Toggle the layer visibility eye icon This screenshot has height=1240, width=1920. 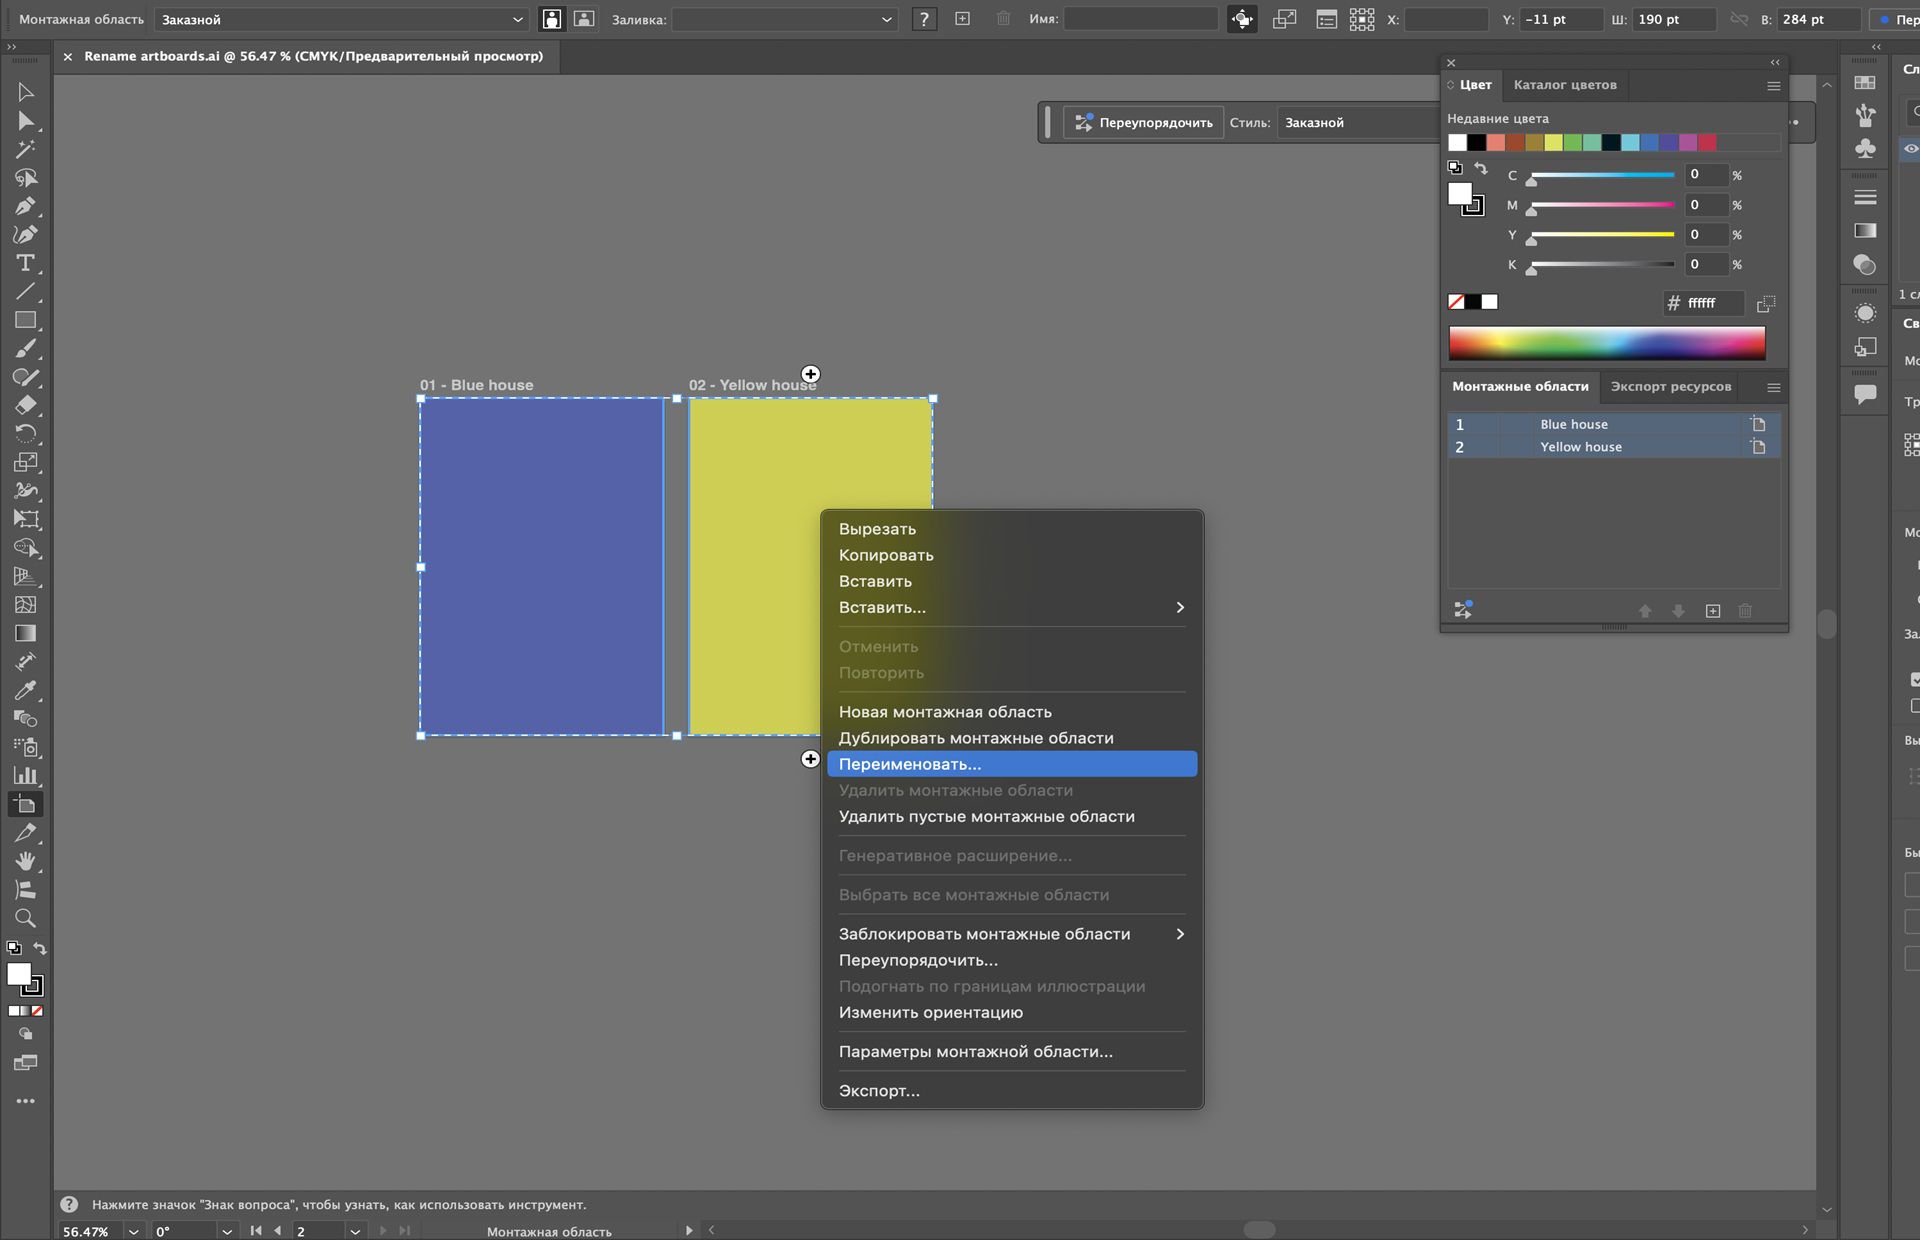[1910, 149]
